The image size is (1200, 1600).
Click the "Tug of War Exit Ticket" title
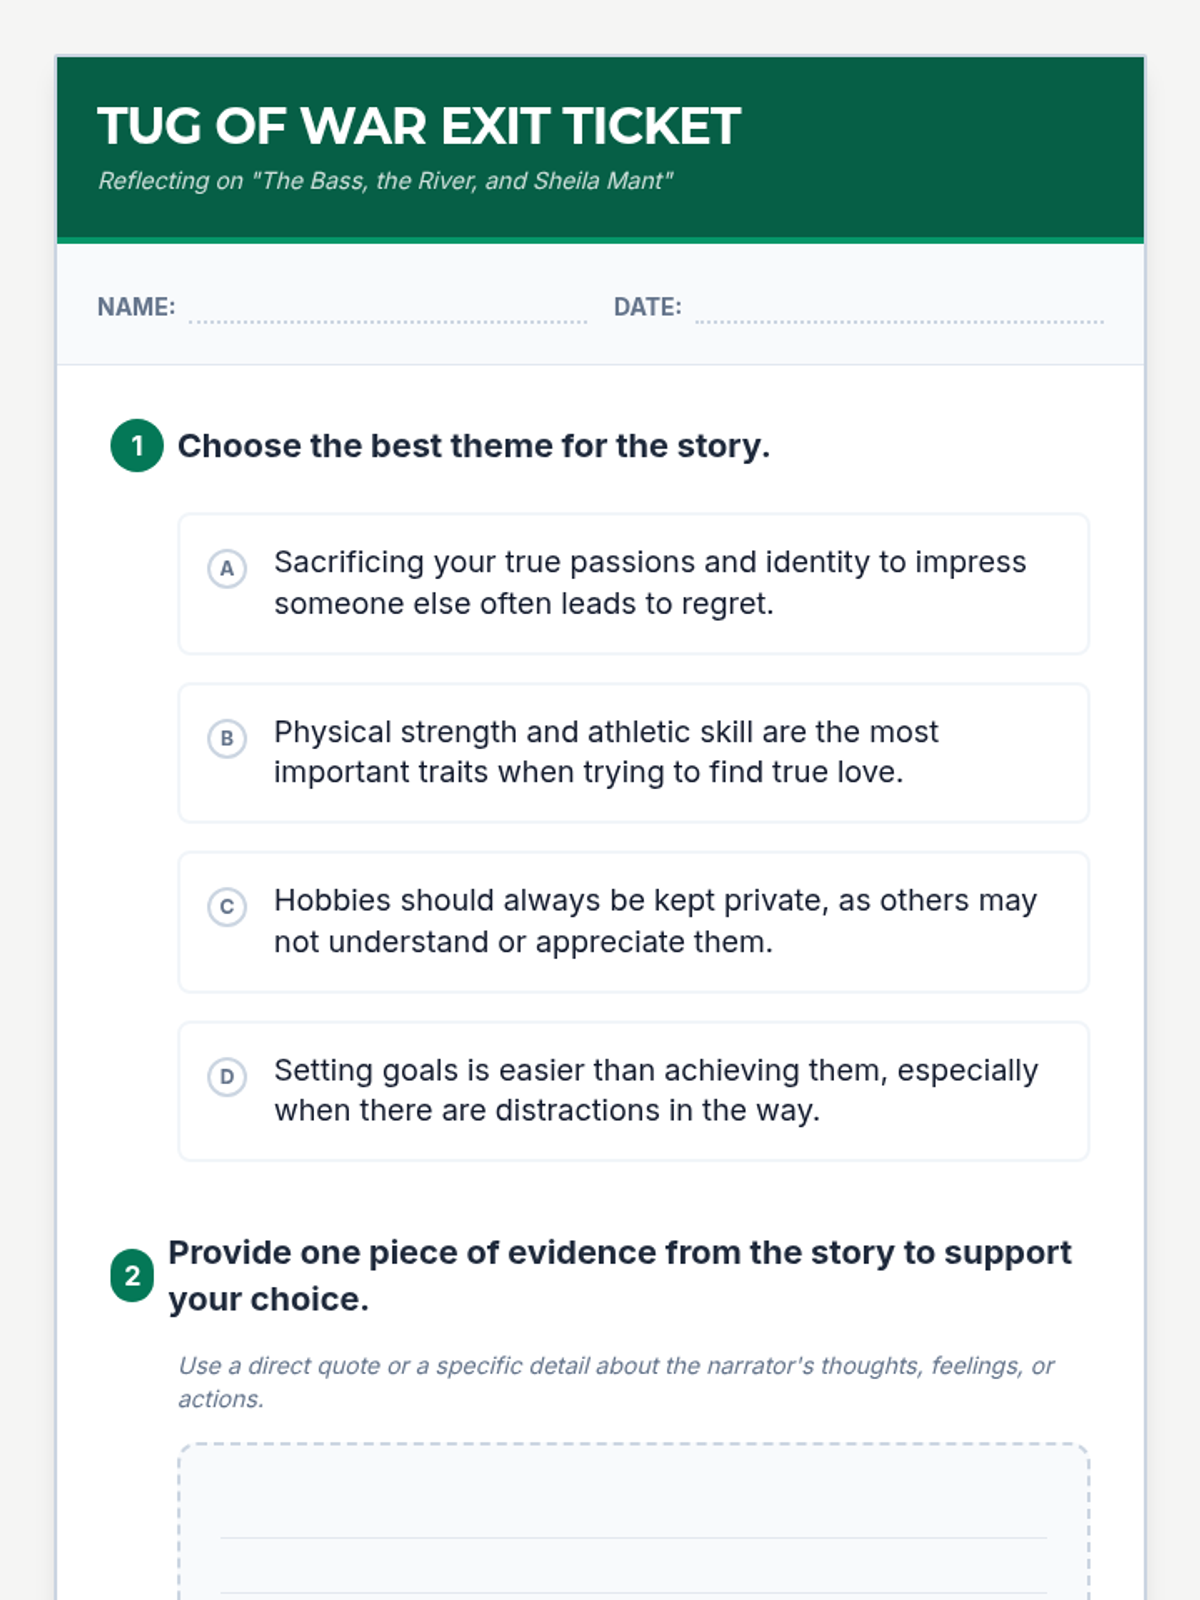(x=419, y=127)
